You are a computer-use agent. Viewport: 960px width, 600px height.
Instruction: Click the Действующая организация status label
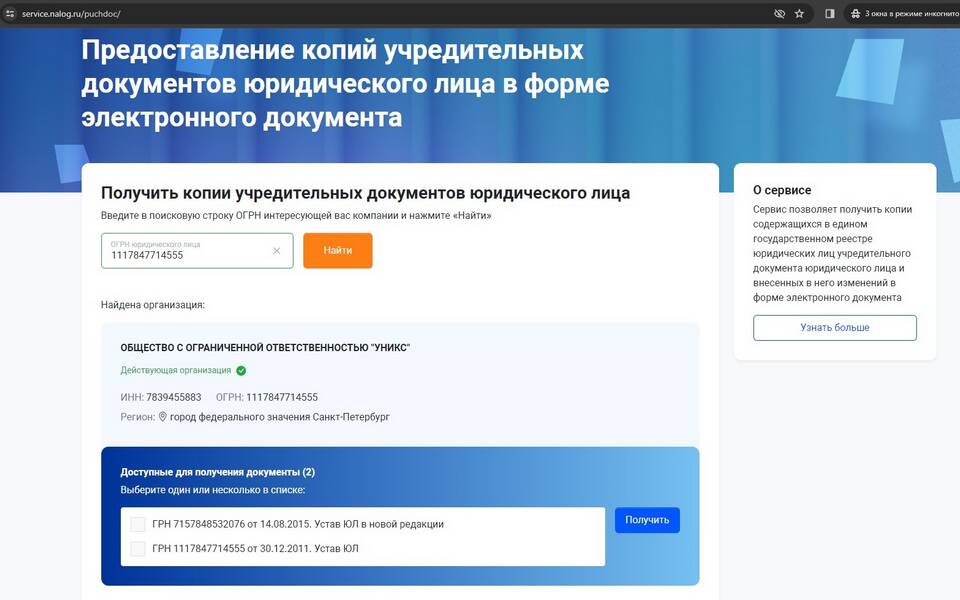[176, 370]
